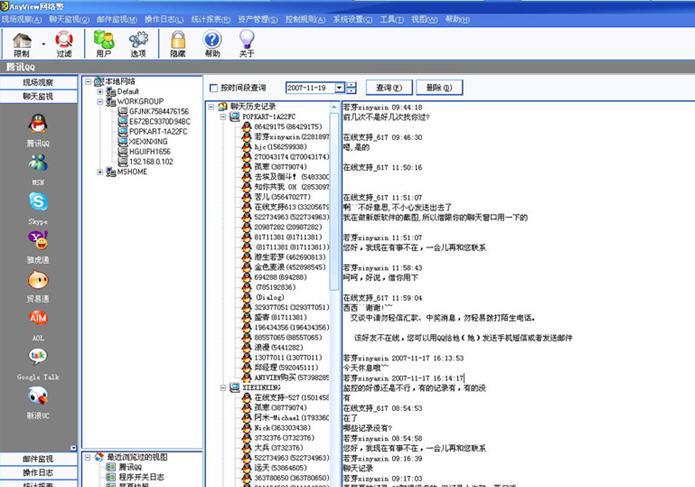This screenshot has width=695, height=487.
Task: Open the 统计报表 menu
Action: [211, 19]
